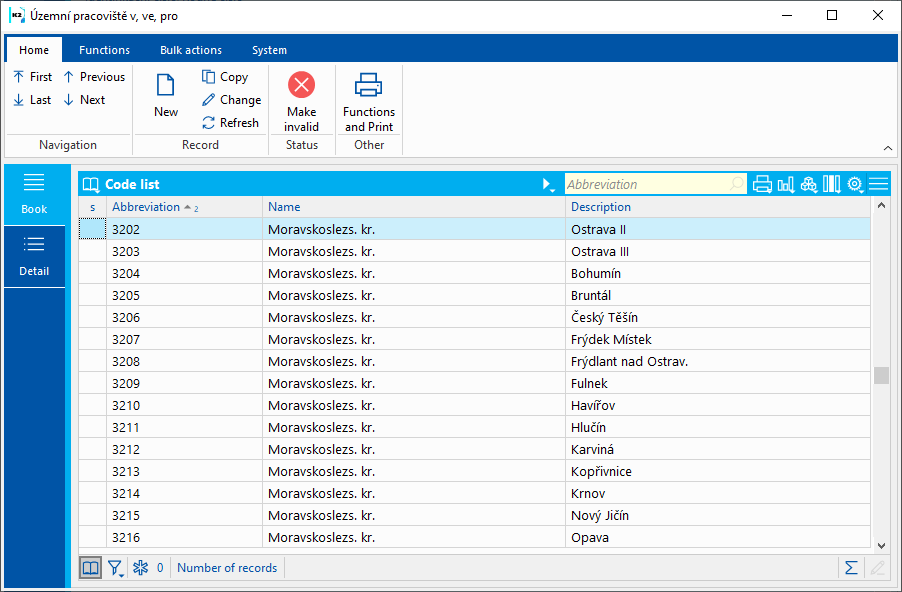The image size is (902, 592).
Task: Click the sum (sigma) icon in status bar
Action: coord(851,568)
